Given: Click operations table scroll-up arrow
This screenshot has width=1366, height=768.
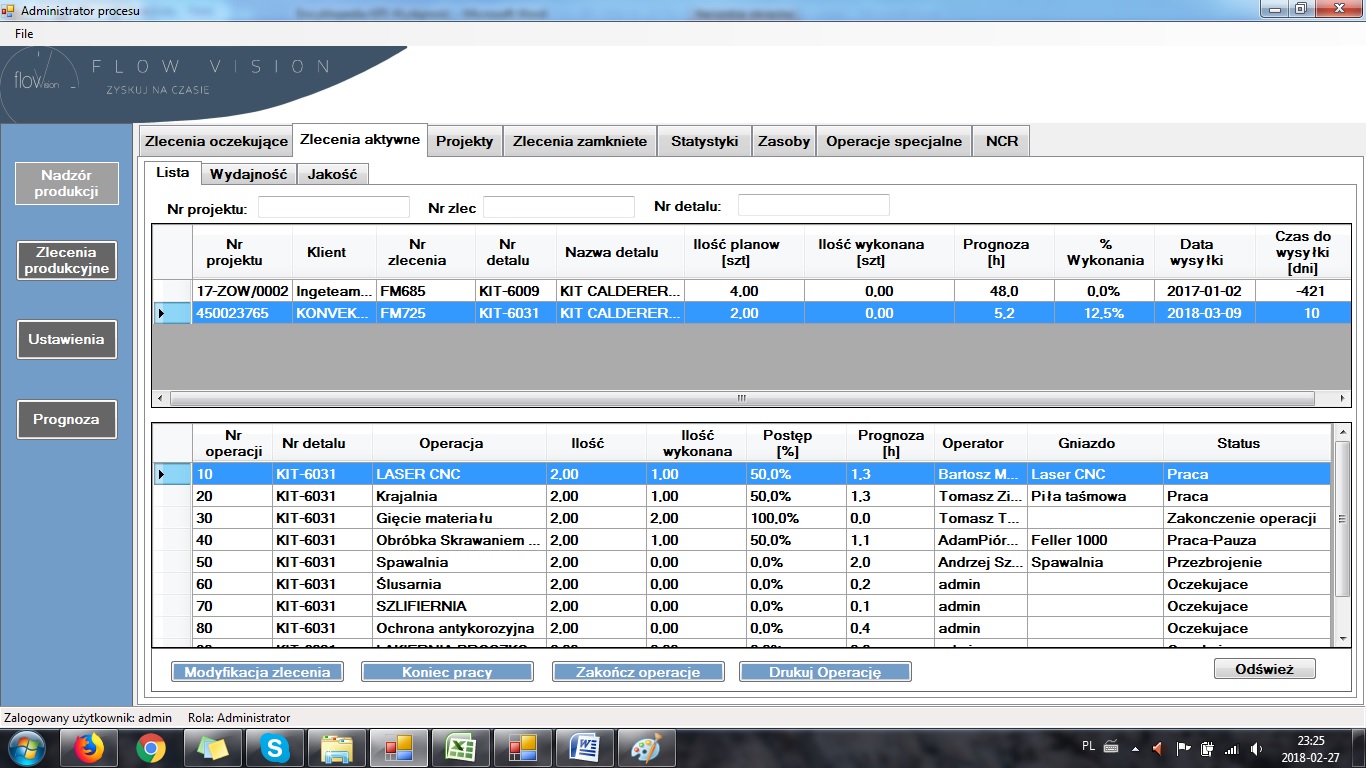Looking at the screenshot, I should [1342, 432].
